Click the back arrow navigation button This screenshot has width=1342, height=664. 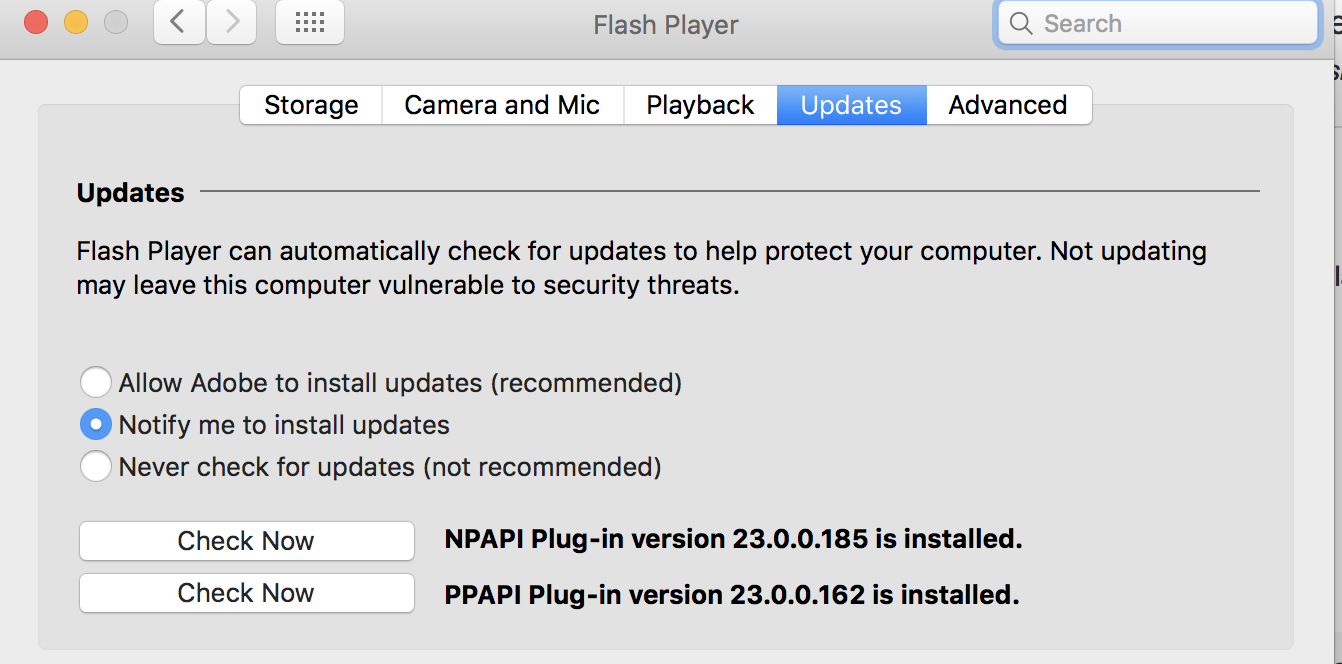[x=179, y=23]
